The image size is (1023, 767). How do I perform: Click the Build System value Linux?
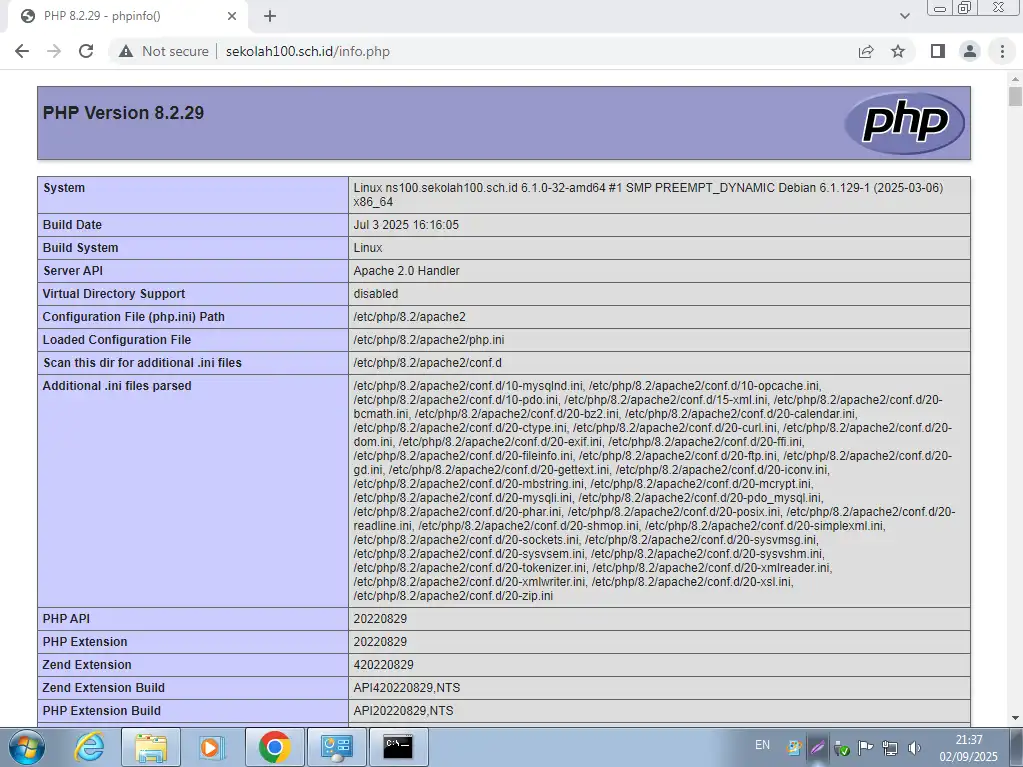(368, 248)
